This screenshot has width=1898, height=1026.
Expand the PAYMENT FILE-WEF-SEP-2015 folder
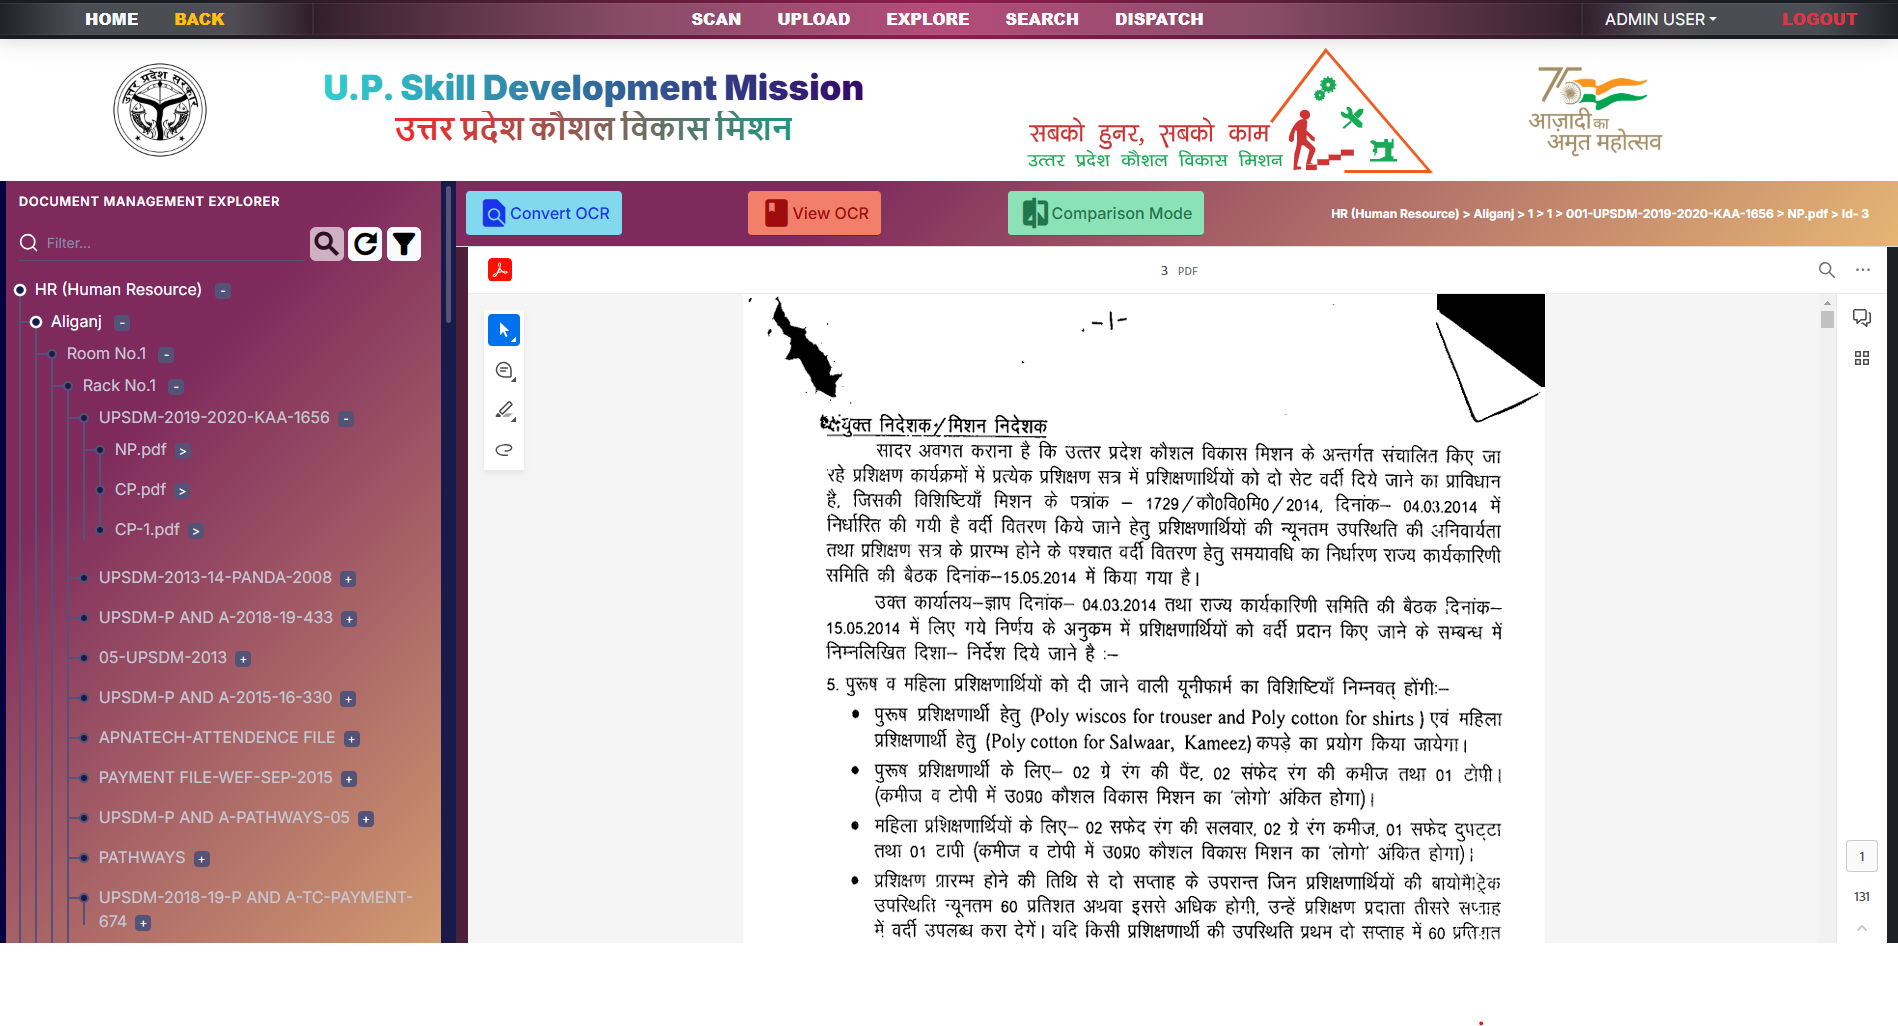[x=349, y=779]
